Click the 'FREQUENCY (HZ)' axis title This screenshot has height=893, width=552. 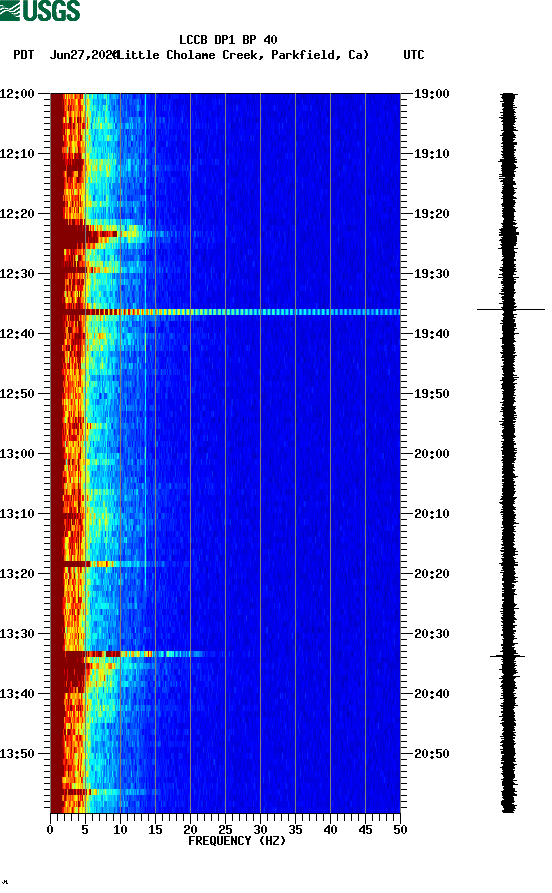click(x=236, y=841)
